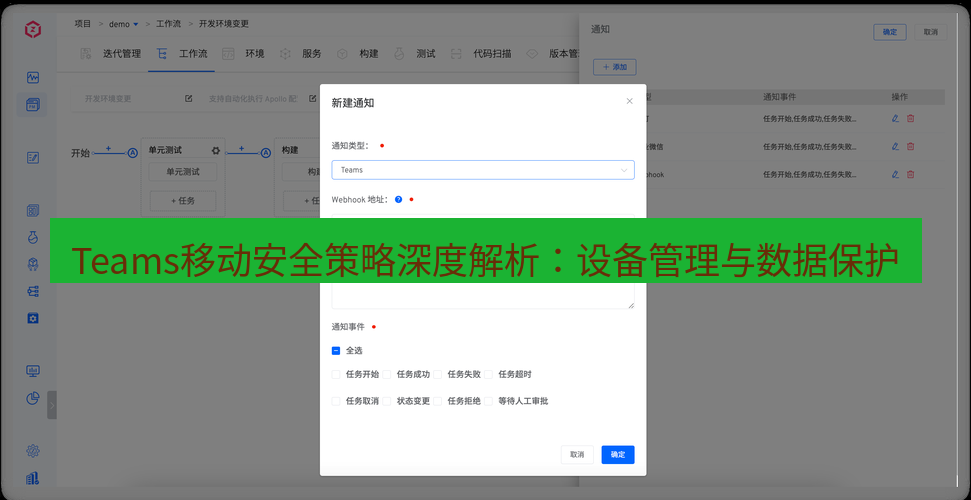Switch to the 构建 tab
This screenshot has height=500, width=971.
(x=357, y=54)
